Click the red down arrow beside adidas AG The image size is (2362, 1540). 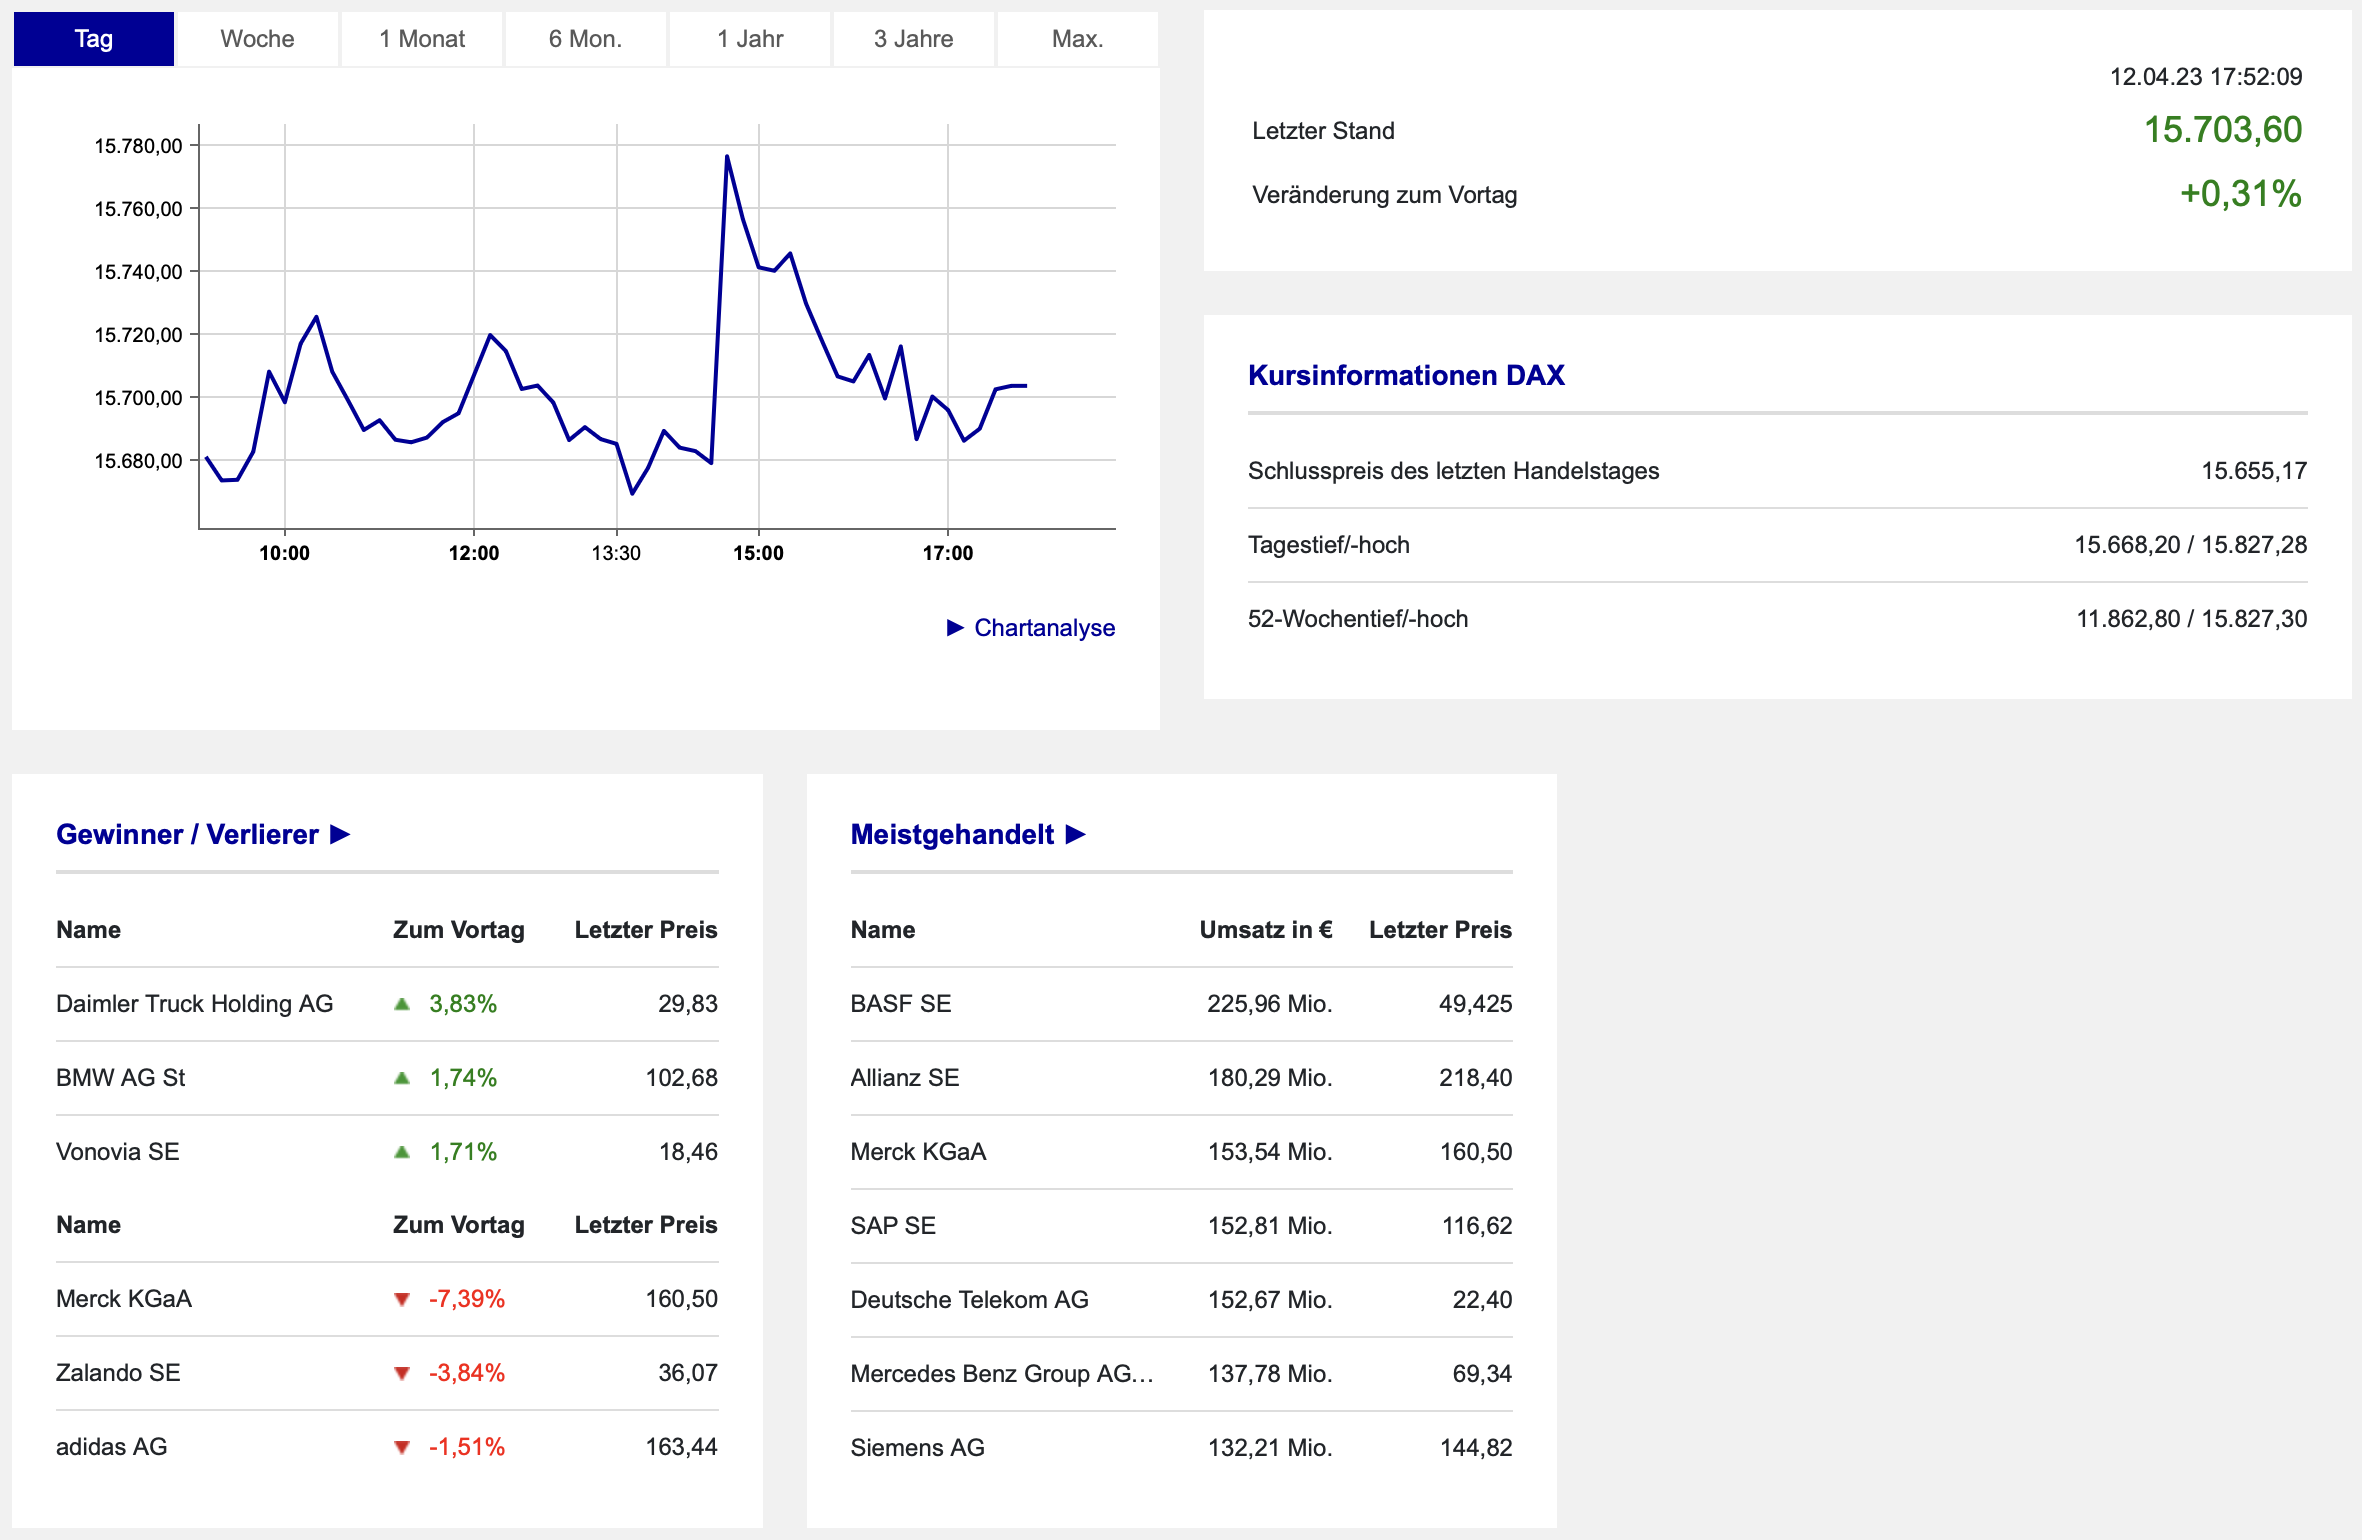pyautogui.click(x=402, y=1447)
